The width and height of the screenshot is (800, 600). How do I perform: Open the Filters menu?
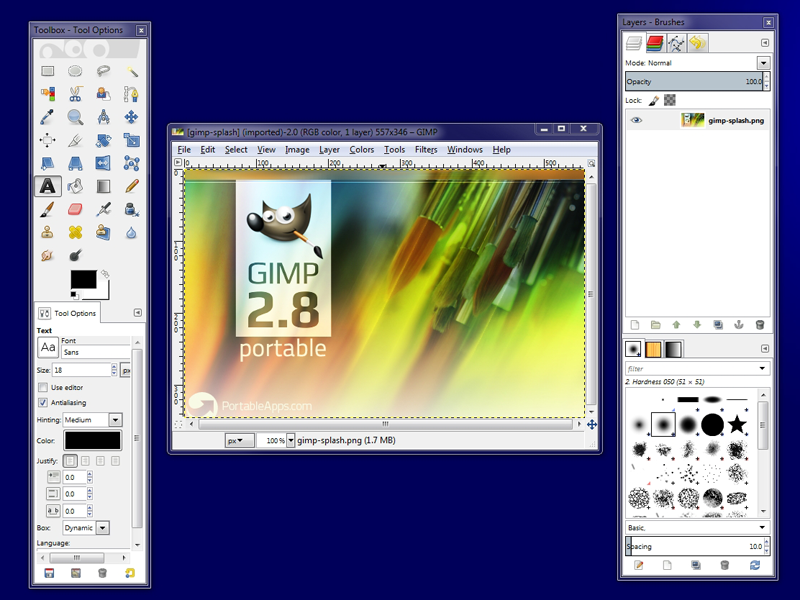pyautogui.click(x=427, y=149)
